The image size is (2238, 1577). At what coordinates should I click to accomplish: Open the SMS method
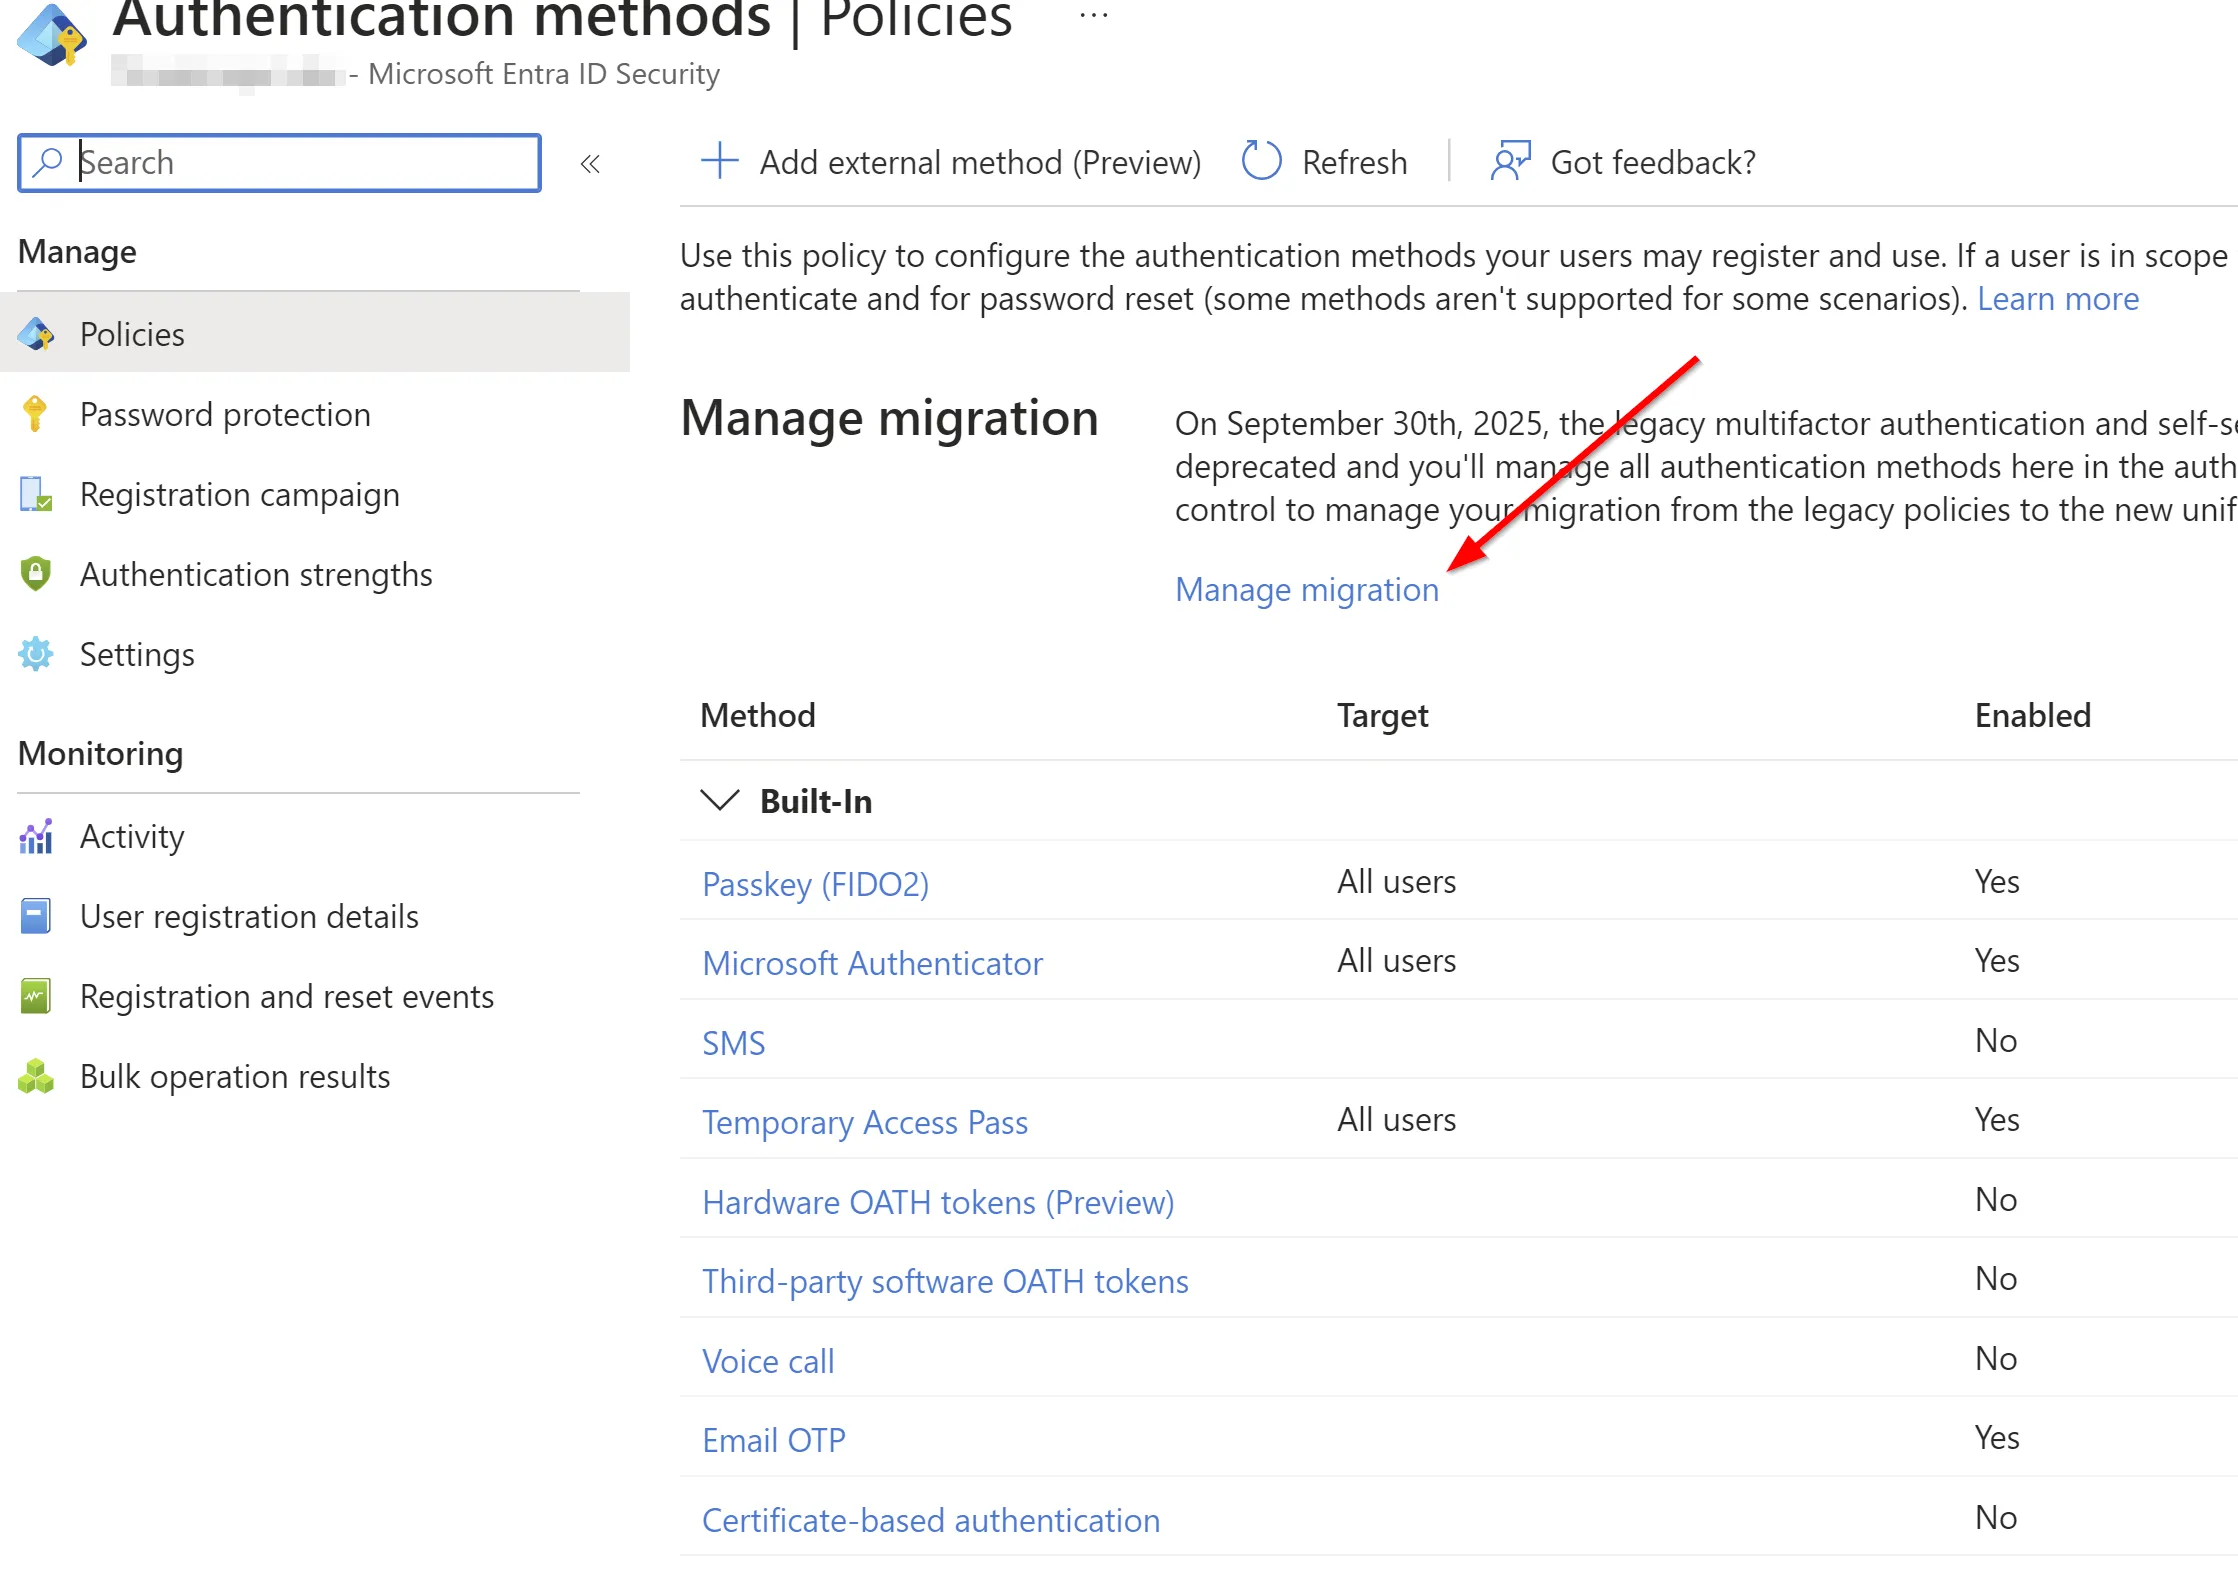coord(733,1043)
